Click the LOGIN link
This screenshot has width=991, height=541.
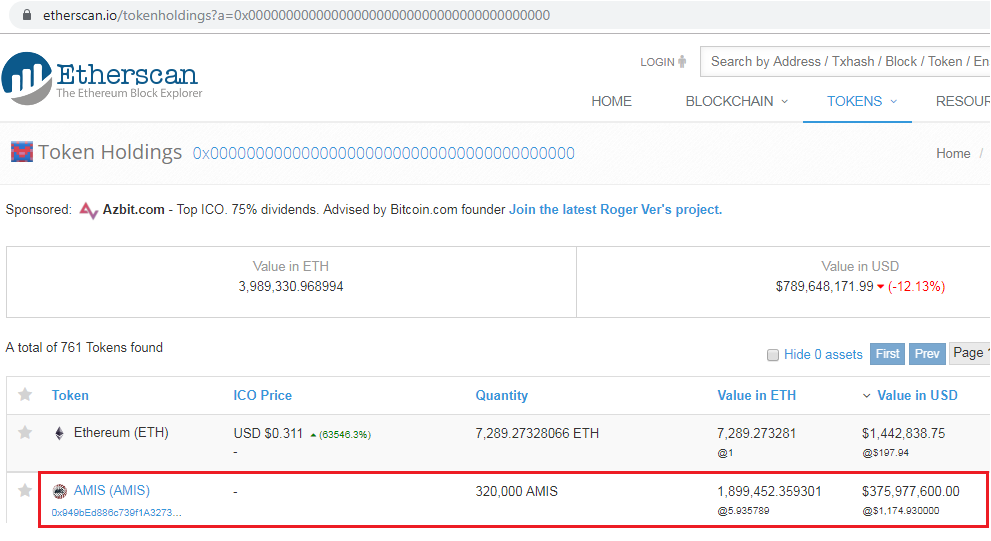[657, 62]
